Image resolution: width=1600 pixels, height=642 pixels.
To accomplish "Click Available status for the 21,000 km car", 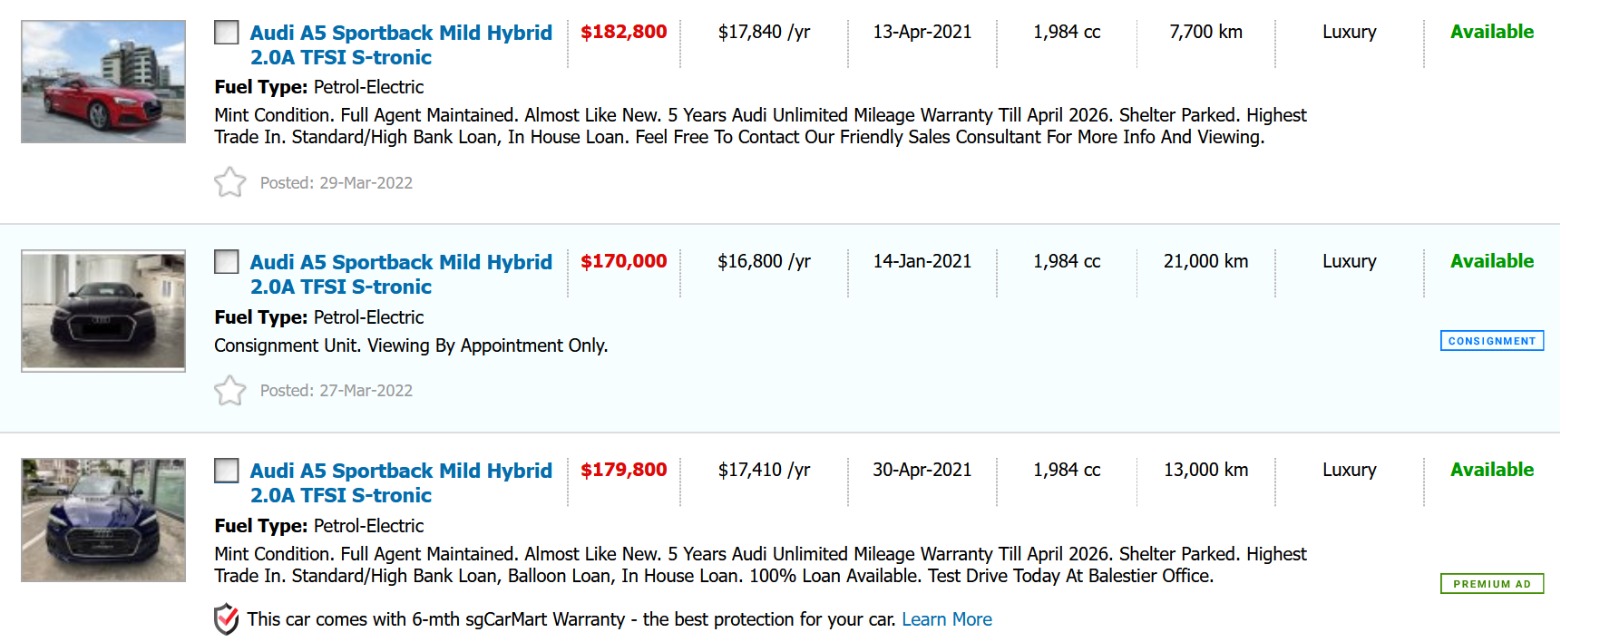I will point(1491,261).
